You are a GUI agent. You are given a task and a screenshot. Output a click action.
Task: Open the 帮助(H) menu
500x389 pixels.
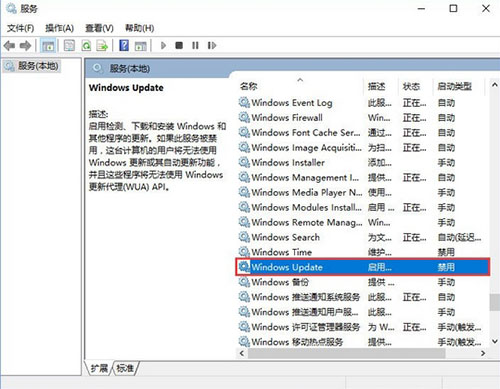[x=139, y=28]
